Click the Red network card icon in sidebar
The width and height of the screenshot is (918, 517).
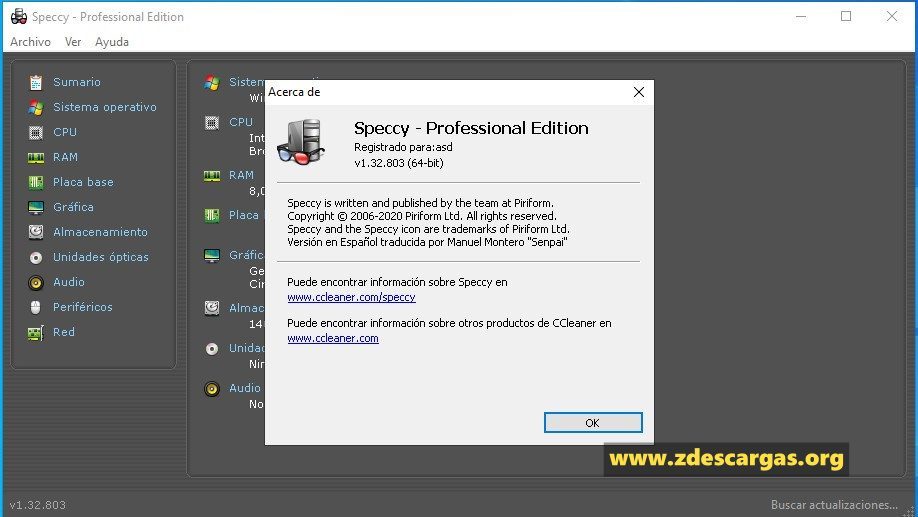(x=36, y=333)
